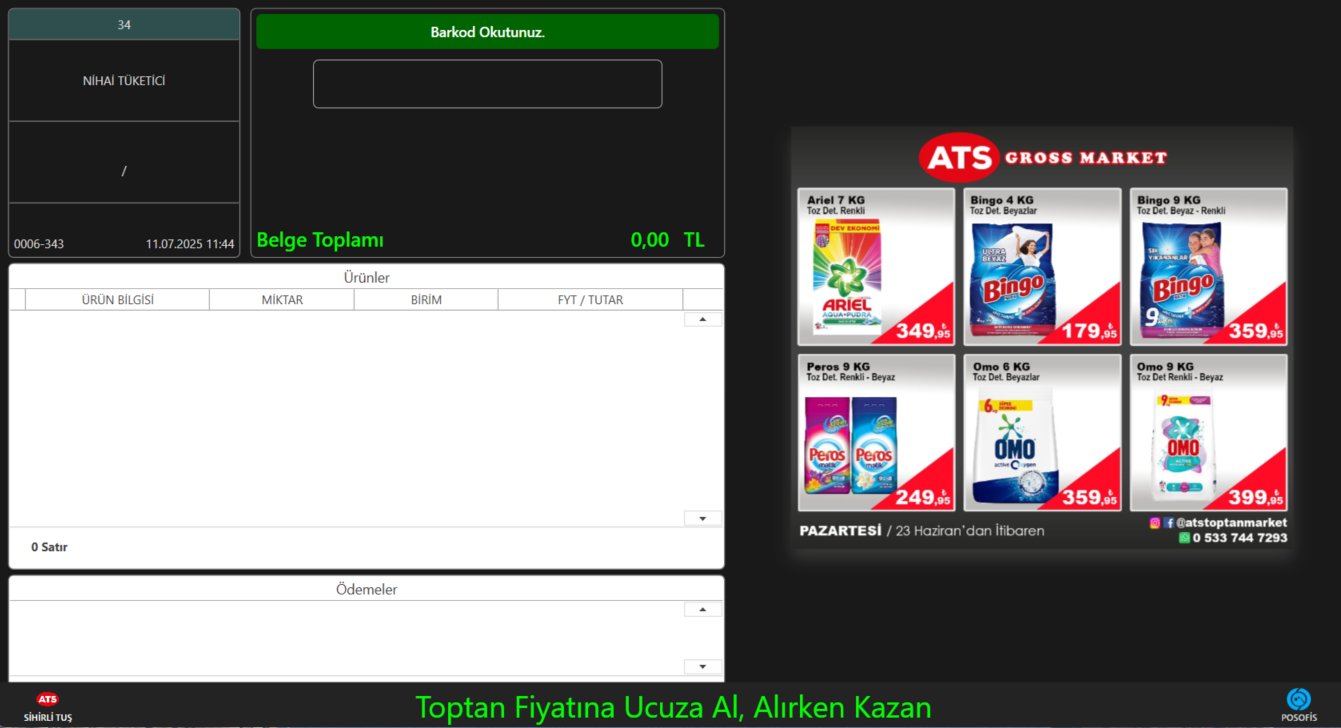The height and width of the screenshot is (728, 1341).
Task: Select the ÜRÜN BİLGİSİ column header
Action: [118, 300]
